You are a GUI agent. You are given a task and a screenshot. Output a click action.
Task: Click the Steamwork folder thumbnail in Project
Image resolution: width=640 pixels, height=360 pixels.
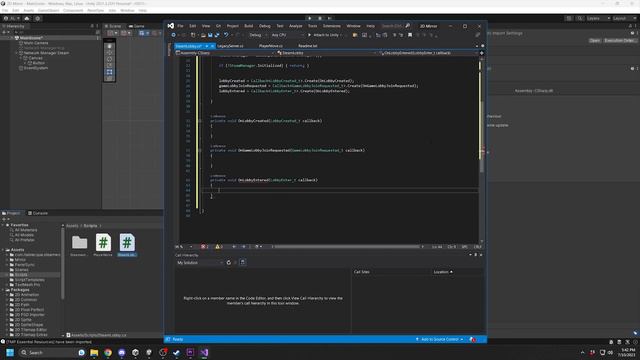pyautogui.click(x=79, y=242)
